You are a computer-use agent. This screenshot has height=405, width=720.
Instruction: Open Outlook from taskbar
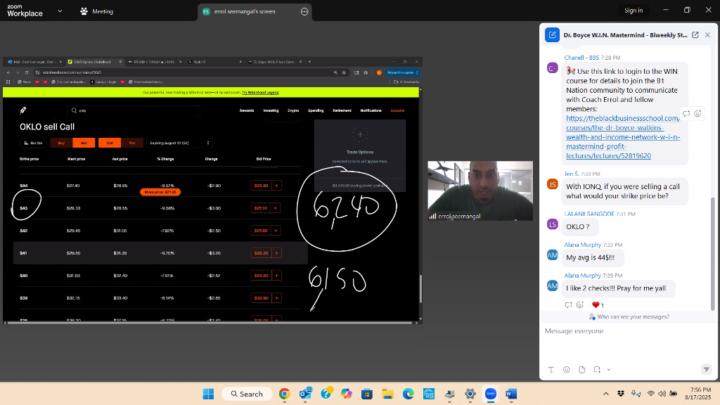click(305, 394)
